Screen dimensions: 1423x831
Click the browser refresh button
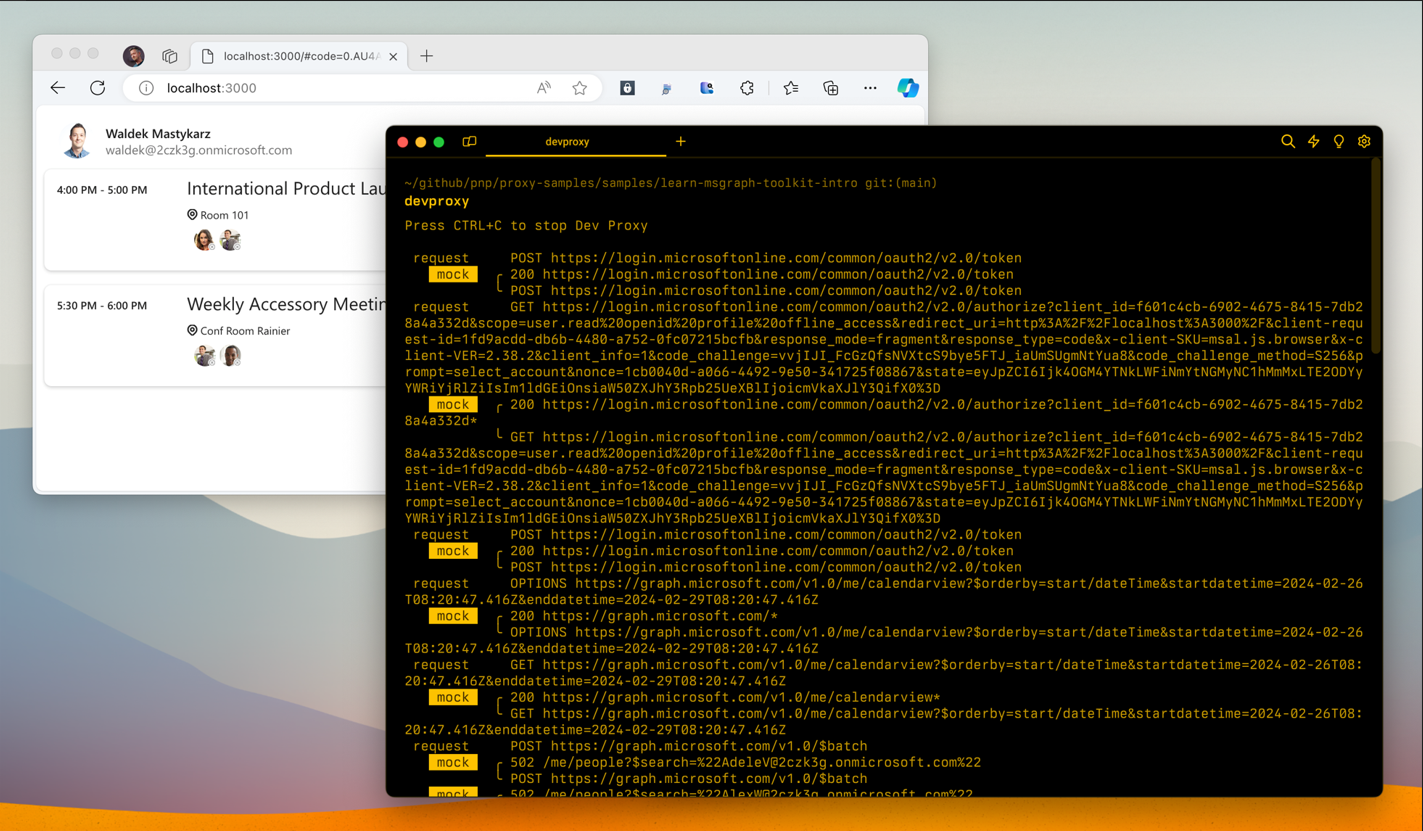pos(97,88)
